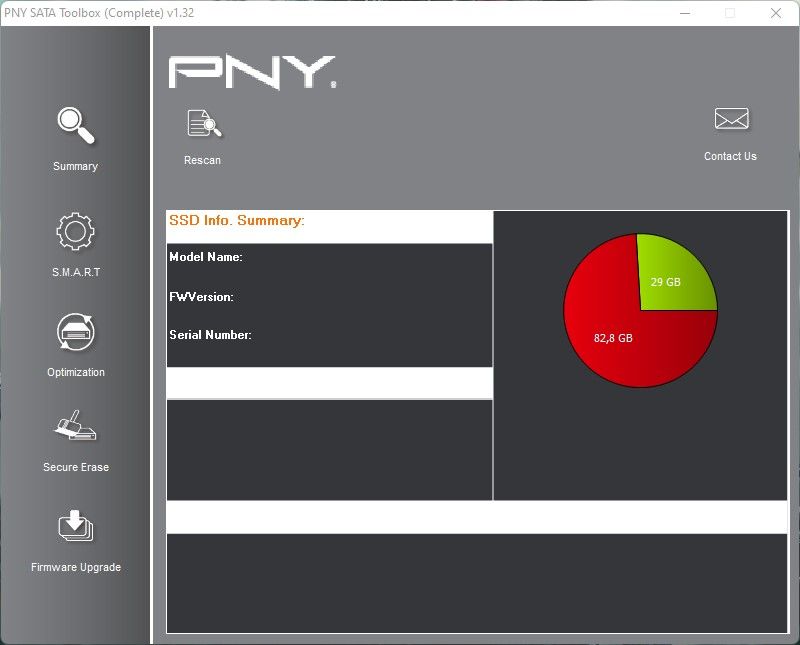Open the Summary magnifier icon
The height and width of the screenshot is (645, 800).
coord(76,125)
